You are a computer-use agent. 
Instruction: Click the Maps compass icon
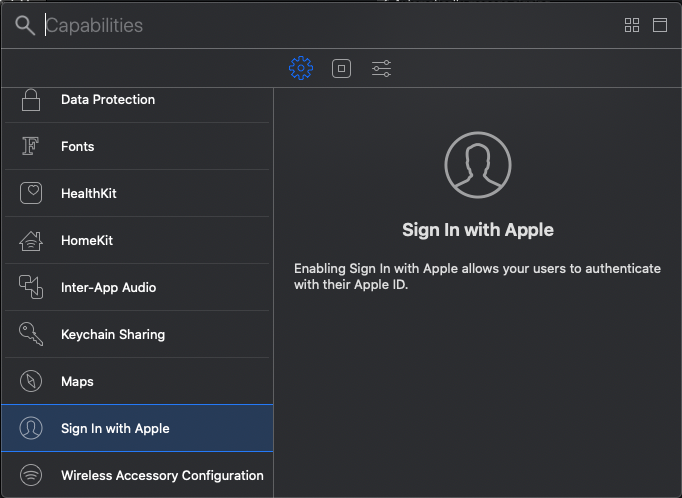31,382
